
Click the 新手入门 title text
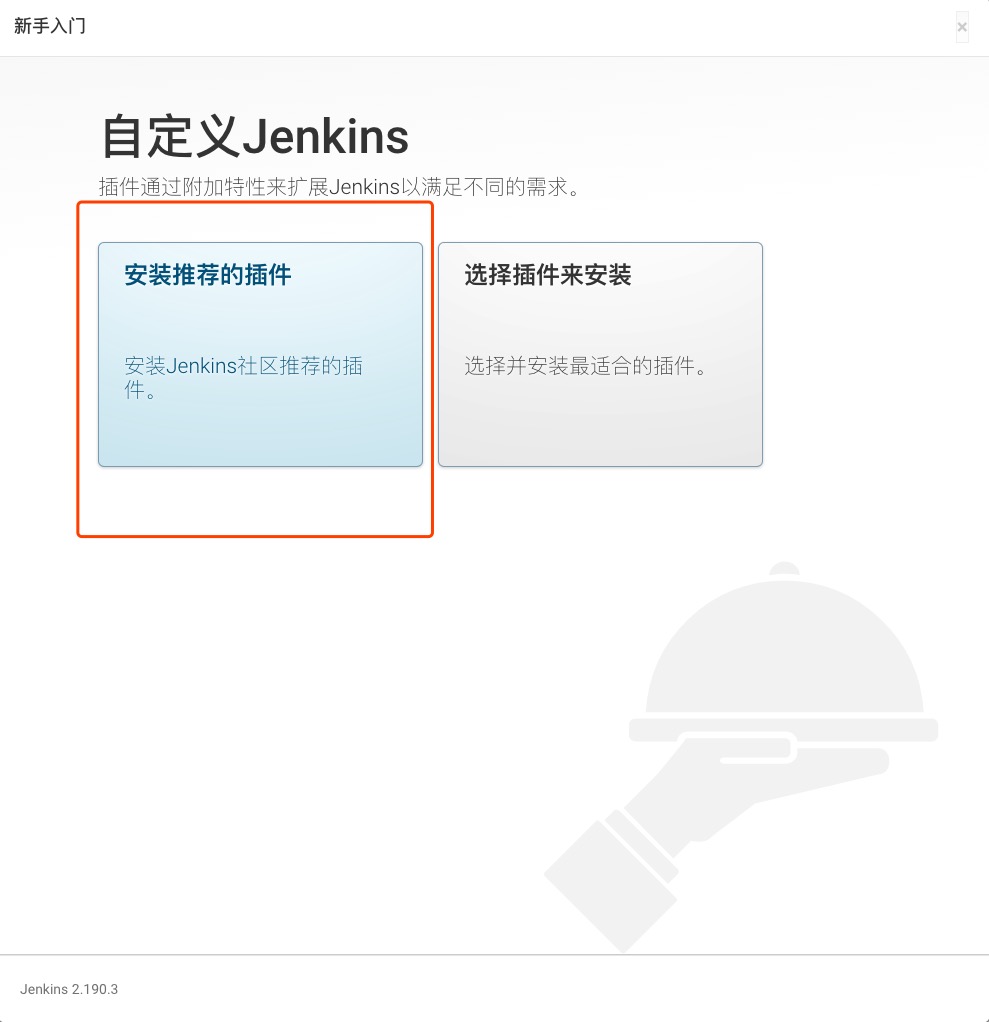(50, 26)
